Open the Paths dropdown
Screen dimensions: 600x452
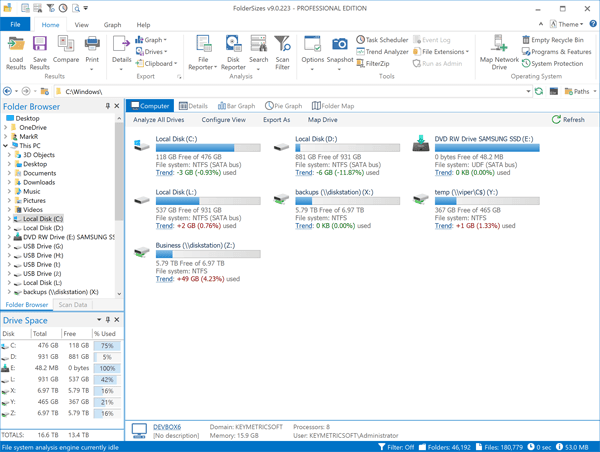(580, 91)
